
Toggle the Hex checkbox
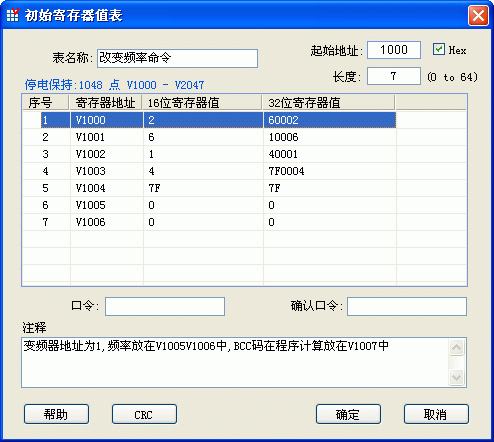click(438, 49)
